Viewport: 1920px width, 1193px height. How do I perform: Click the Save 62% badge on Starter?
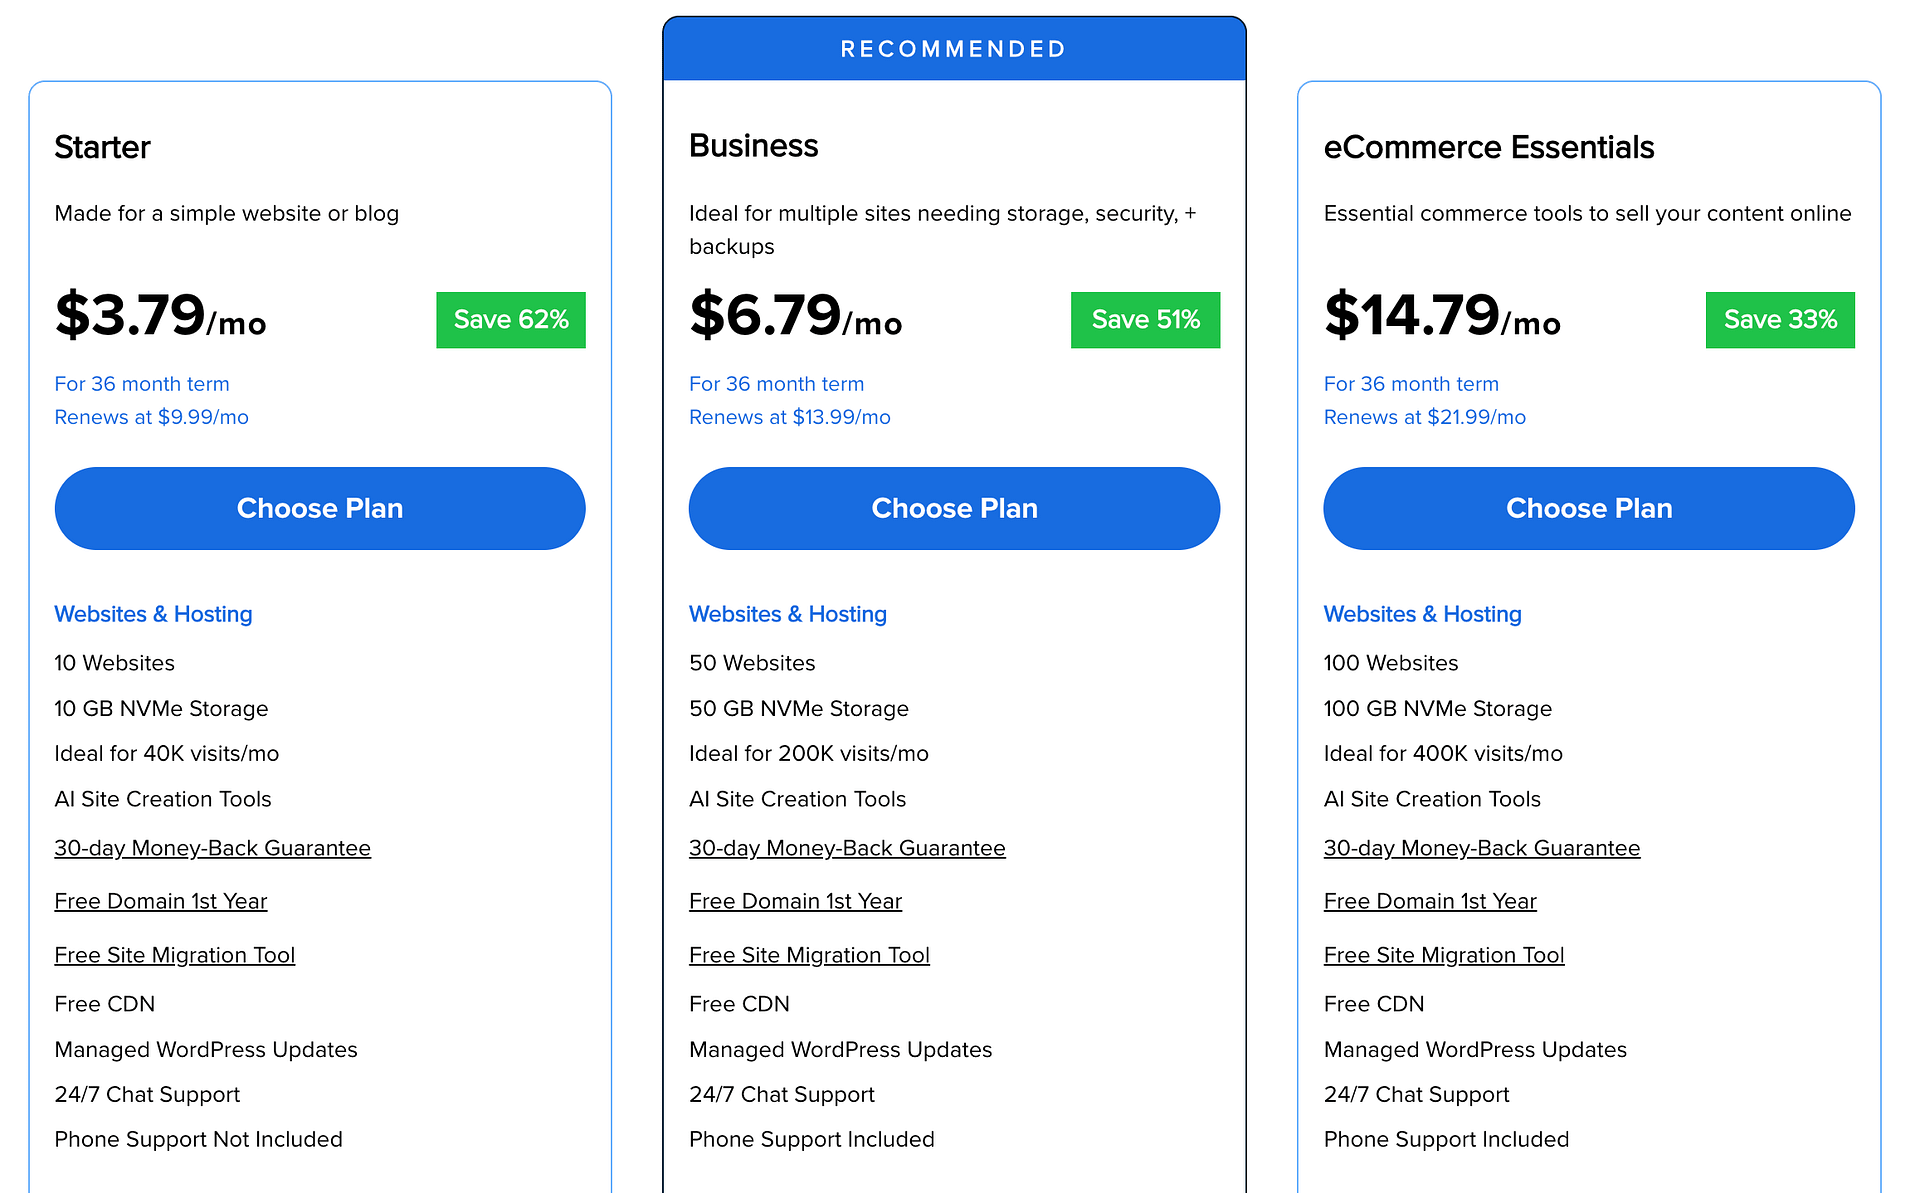coord(510,320)
